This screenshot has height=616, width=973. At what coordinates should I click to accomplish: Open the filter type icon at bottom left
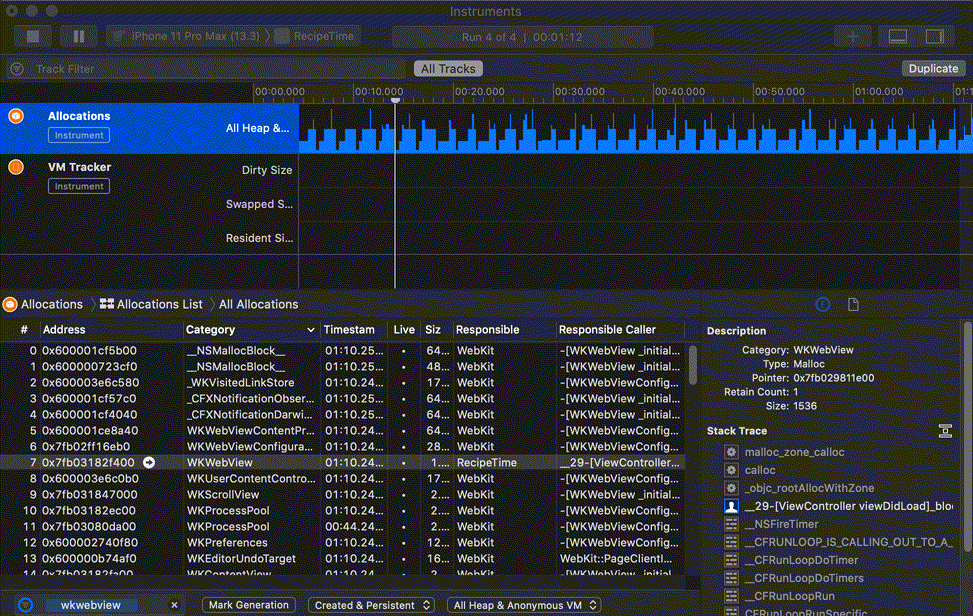(25, 605)
